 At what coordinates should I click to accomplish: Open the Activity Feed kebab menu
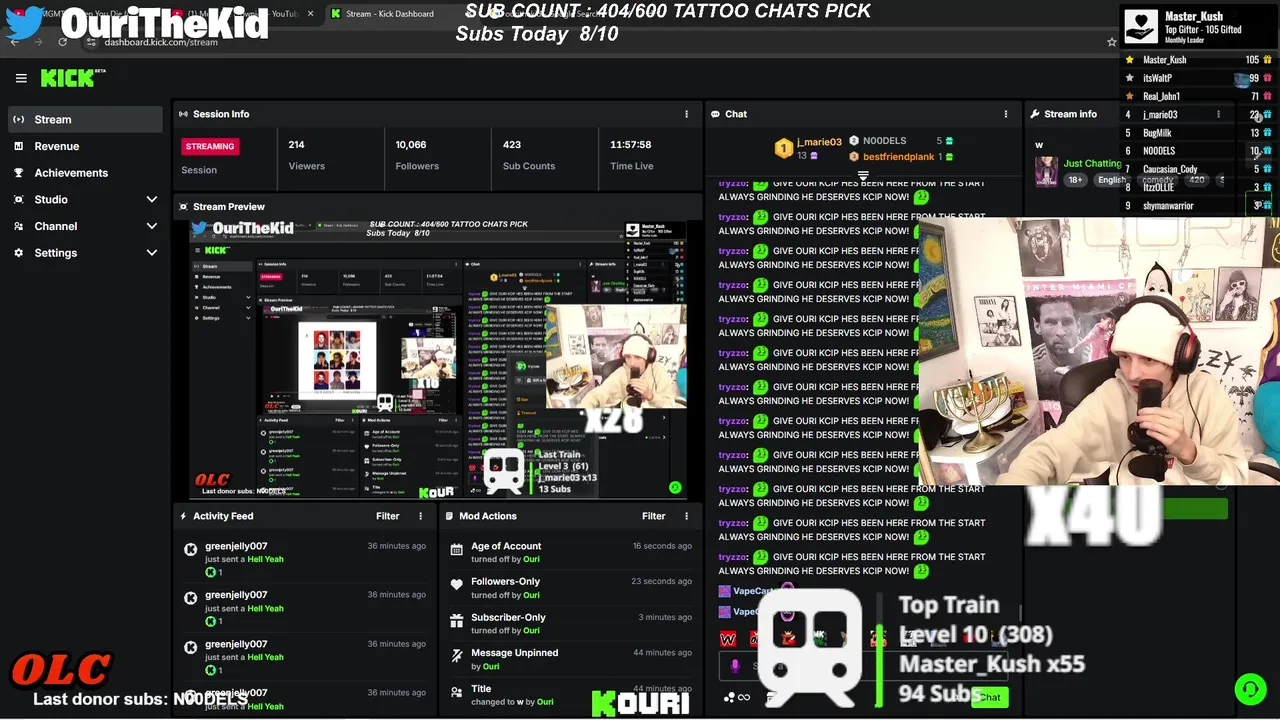pos(420,516)
